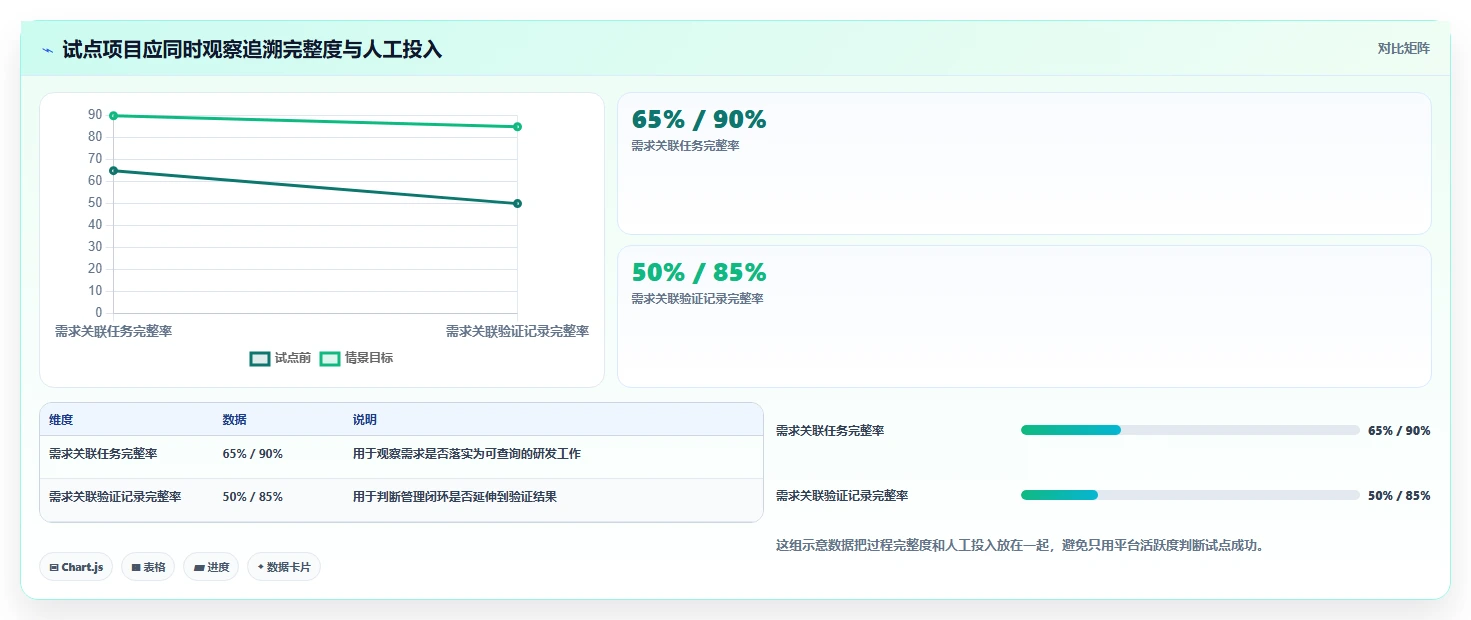The image size is (1471, 620).
Task: Click the 情景目标 data point at 85
Action: pyautogui.click(x=517, y=127)
